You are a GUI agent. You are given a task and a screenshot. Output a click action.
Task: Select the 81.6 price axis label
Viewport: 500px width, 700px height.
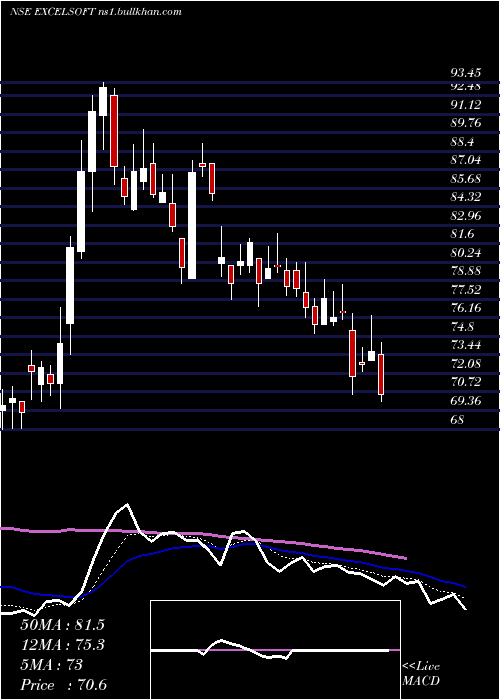pos(462,234)
